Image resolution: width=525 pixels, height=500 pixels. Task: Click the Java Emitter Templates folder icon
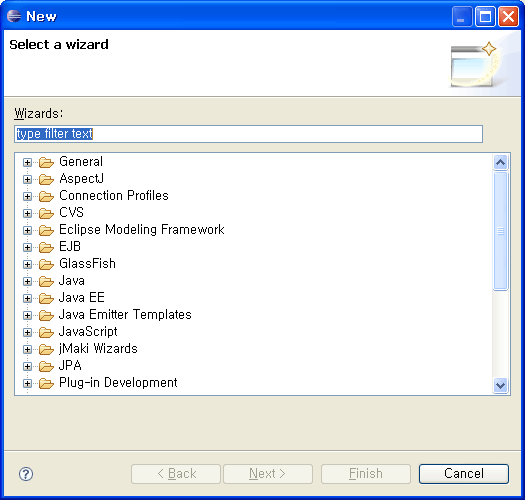46,315
